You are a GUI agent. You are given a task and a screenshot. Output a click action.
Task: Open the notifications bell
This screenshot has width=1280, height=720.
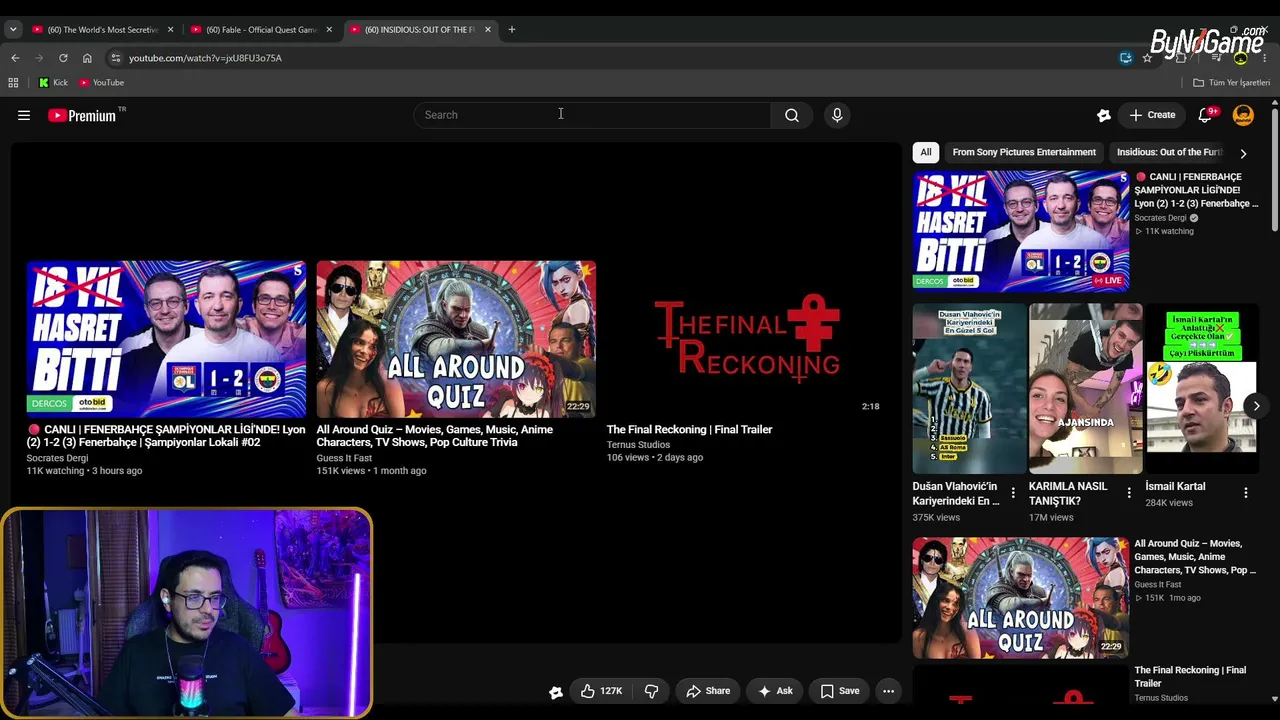pos(1206,115)
